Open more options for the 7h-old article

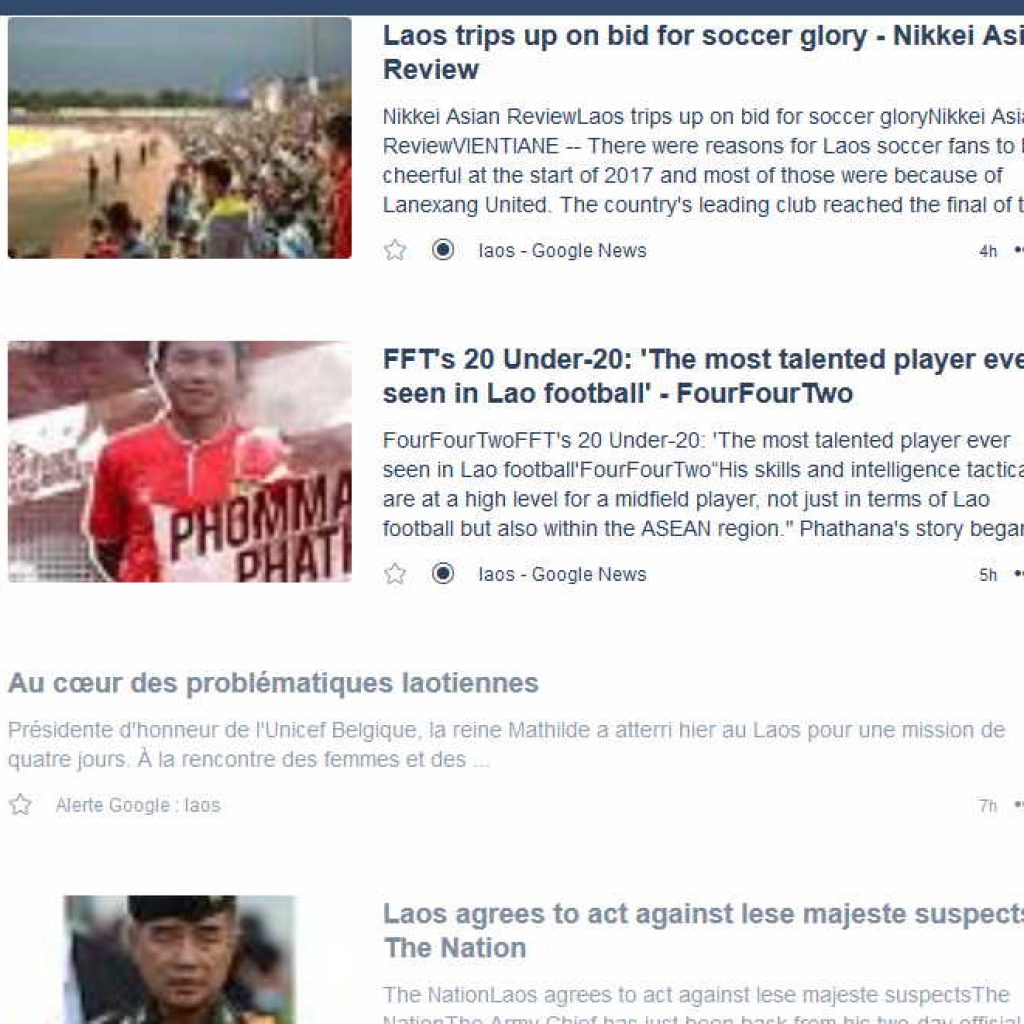click(1019, 805)
